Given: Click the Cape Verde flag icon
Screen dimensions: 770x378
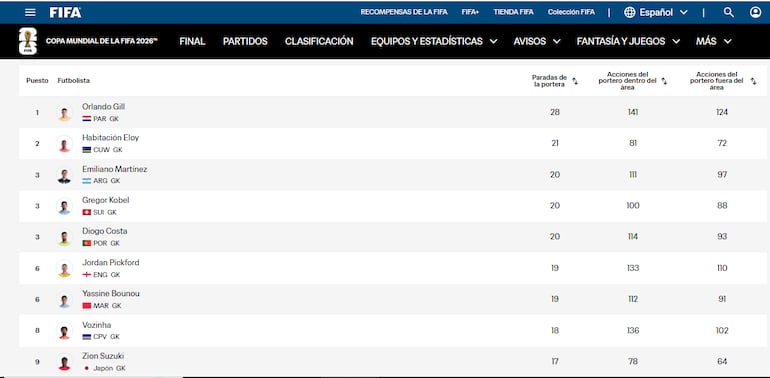Looking at the screenshot, I should pyautogui.click(x=86, y=337).
